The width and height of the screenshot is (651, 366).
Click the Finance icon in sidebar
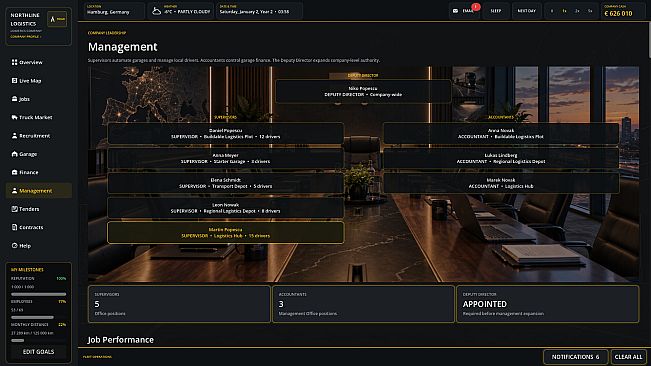coord(15,172)
